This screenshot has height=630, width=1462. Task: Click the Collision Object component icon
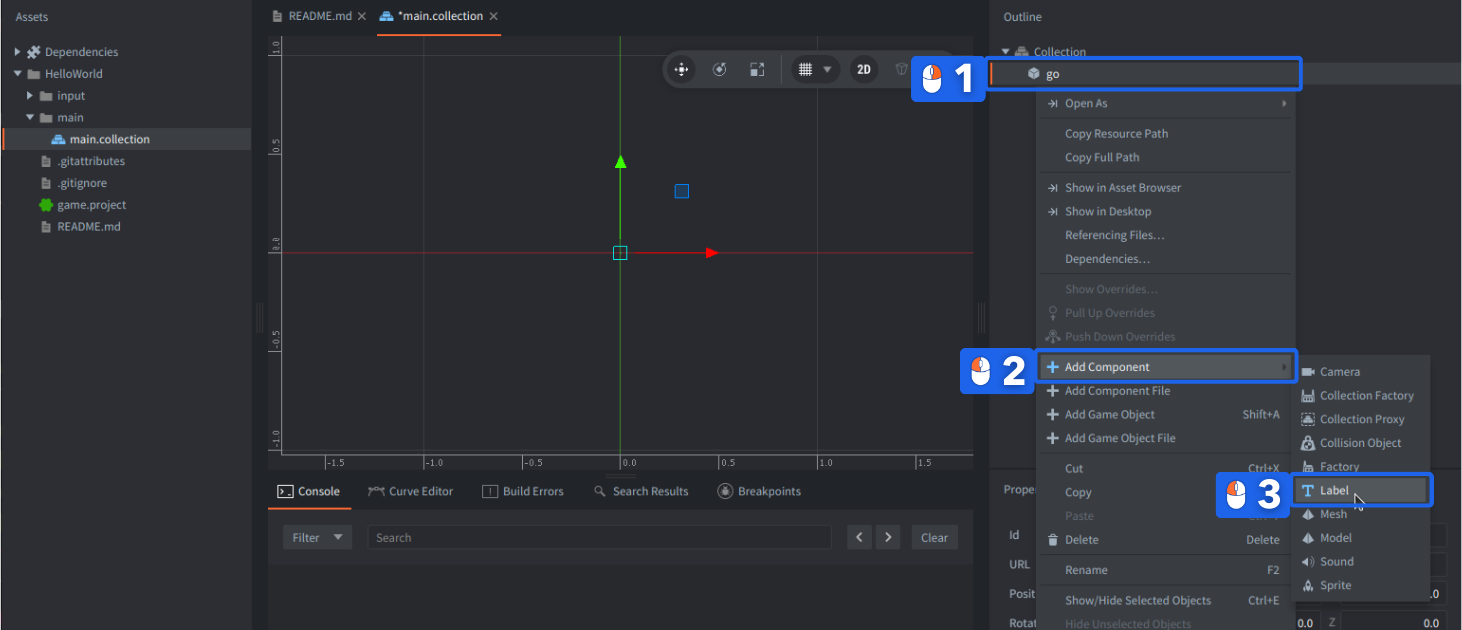pos(1308,443)
